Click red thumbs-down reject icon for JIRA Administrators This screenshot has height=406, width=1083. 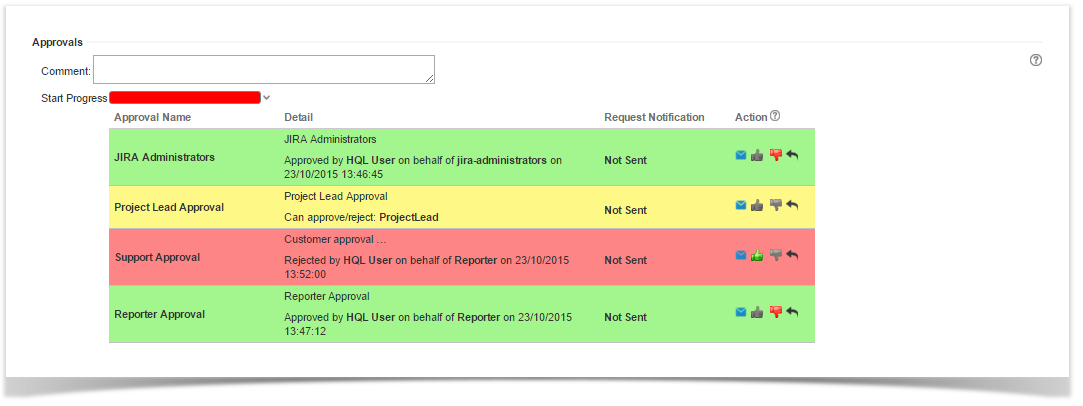point(775,155)
